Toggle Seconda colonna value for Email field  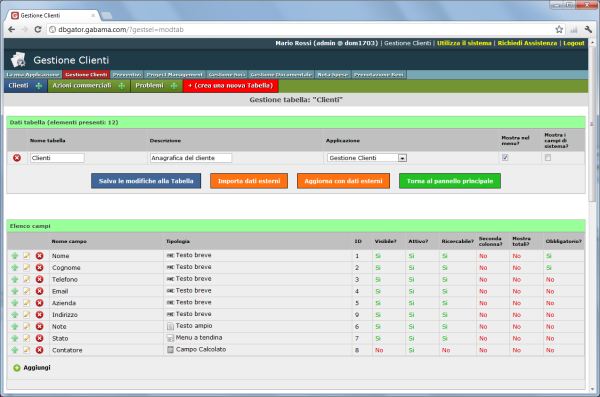point(483,291)
